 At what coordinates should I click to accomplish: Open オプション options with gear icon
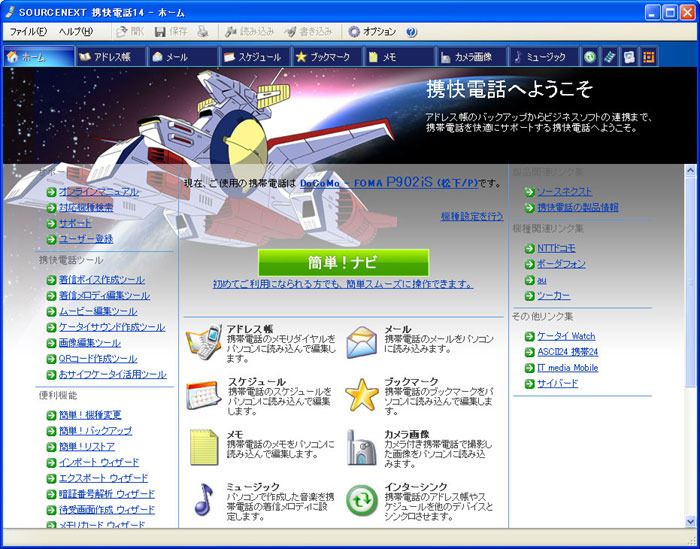coord(372,32)
